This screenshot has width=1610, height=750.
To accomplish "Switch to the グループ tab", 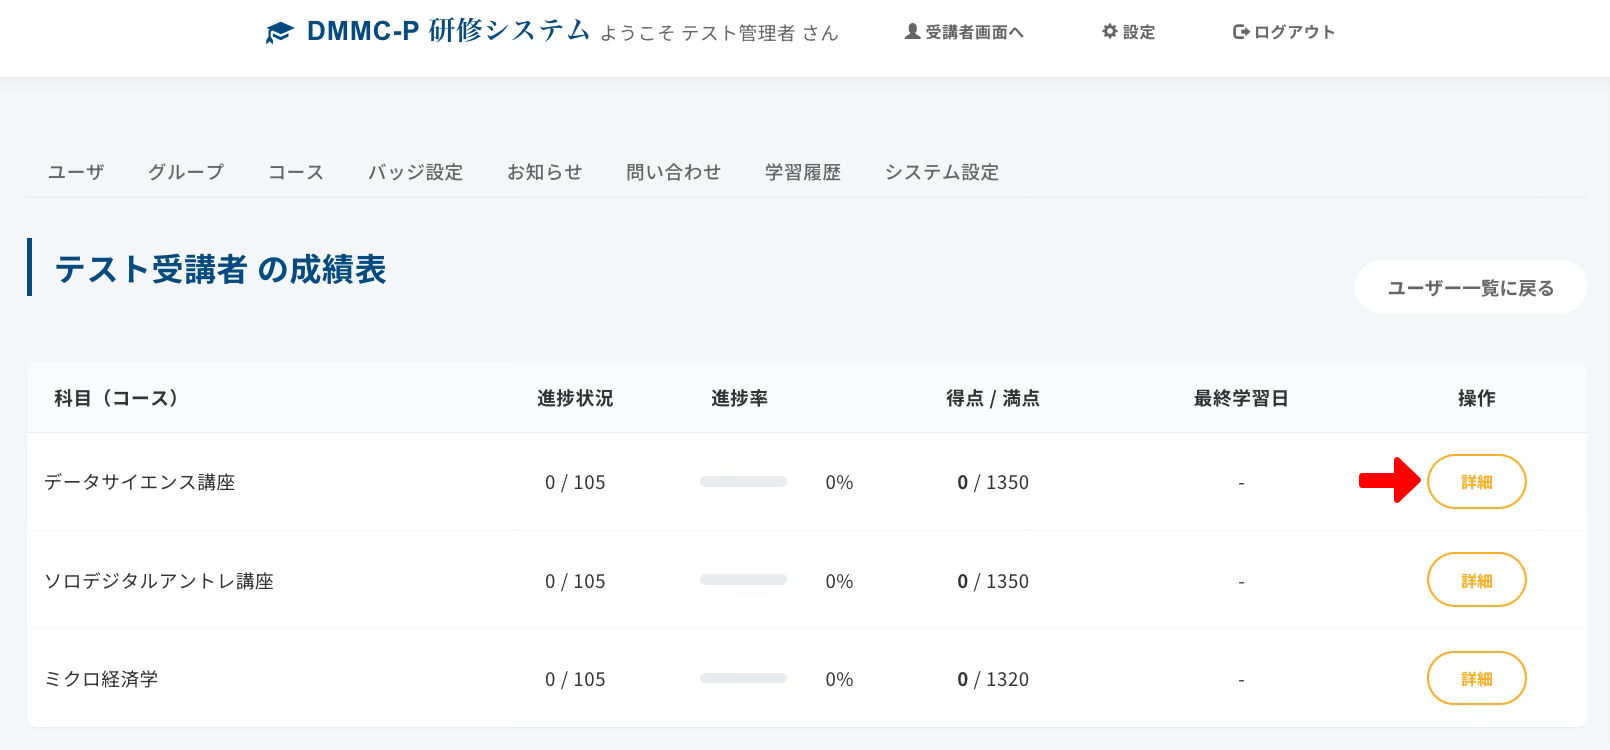I will click(x=186, y=172).
